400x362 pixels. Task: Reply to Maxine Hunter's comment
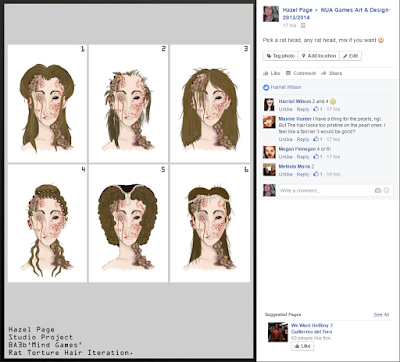click(303, 139)
